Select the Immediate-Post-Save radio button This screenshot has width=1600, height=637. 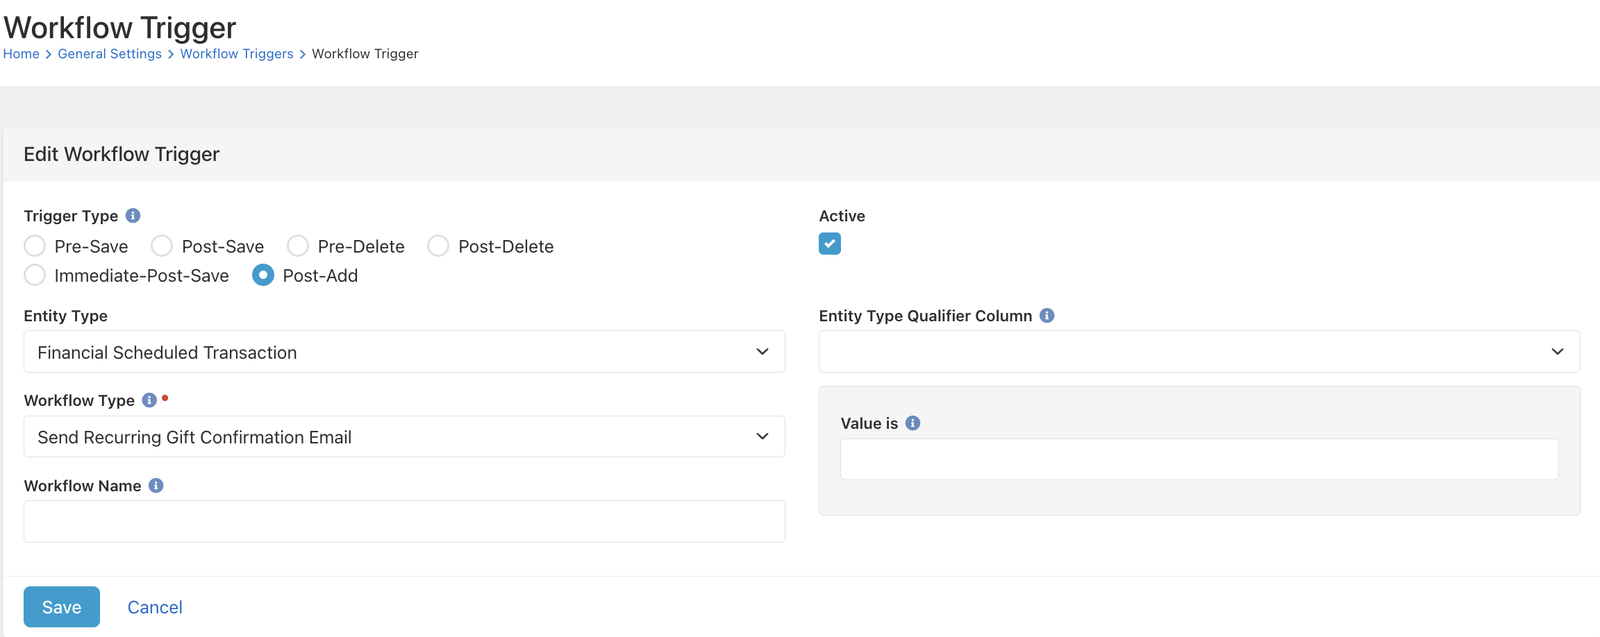tap(35, 275)
